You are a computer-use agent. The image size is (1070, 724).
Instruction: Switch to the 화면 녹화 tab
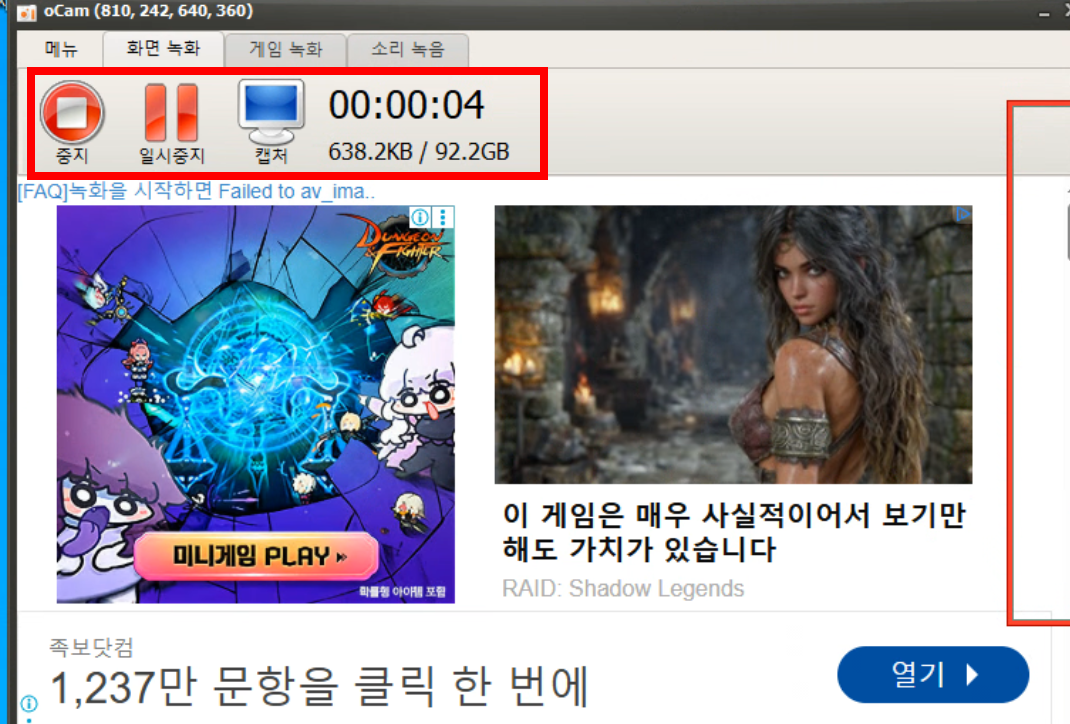click(163, 48)
